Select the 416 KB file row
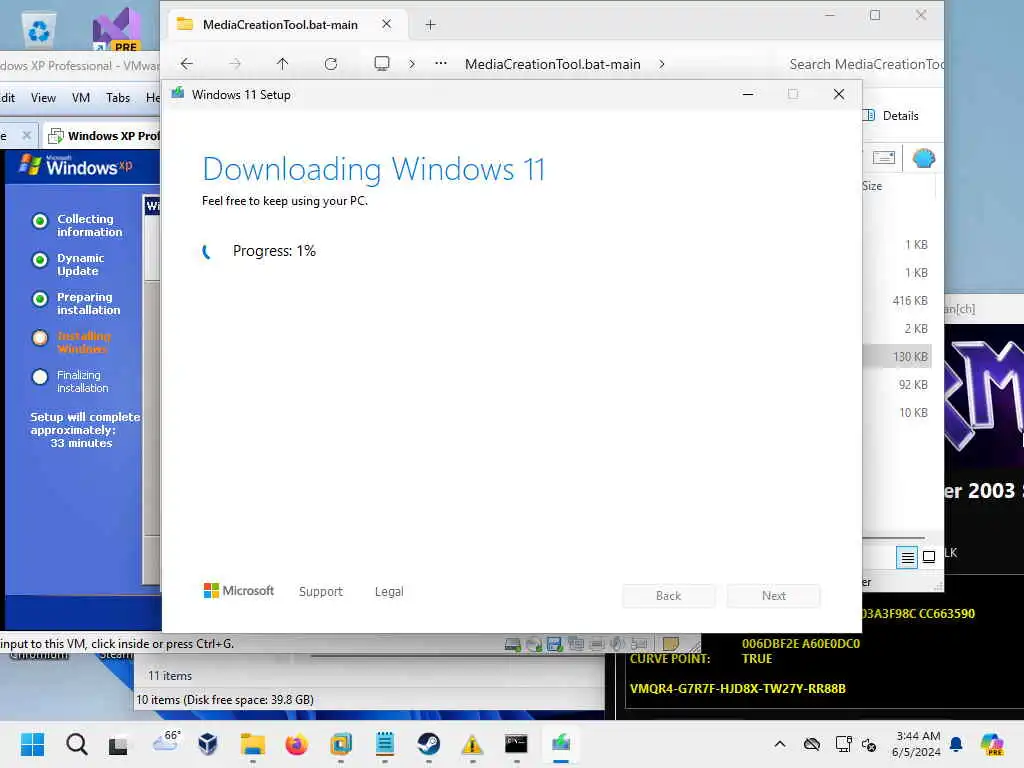The height and width of the screenshot is (768, 1024). coord(897,300)
